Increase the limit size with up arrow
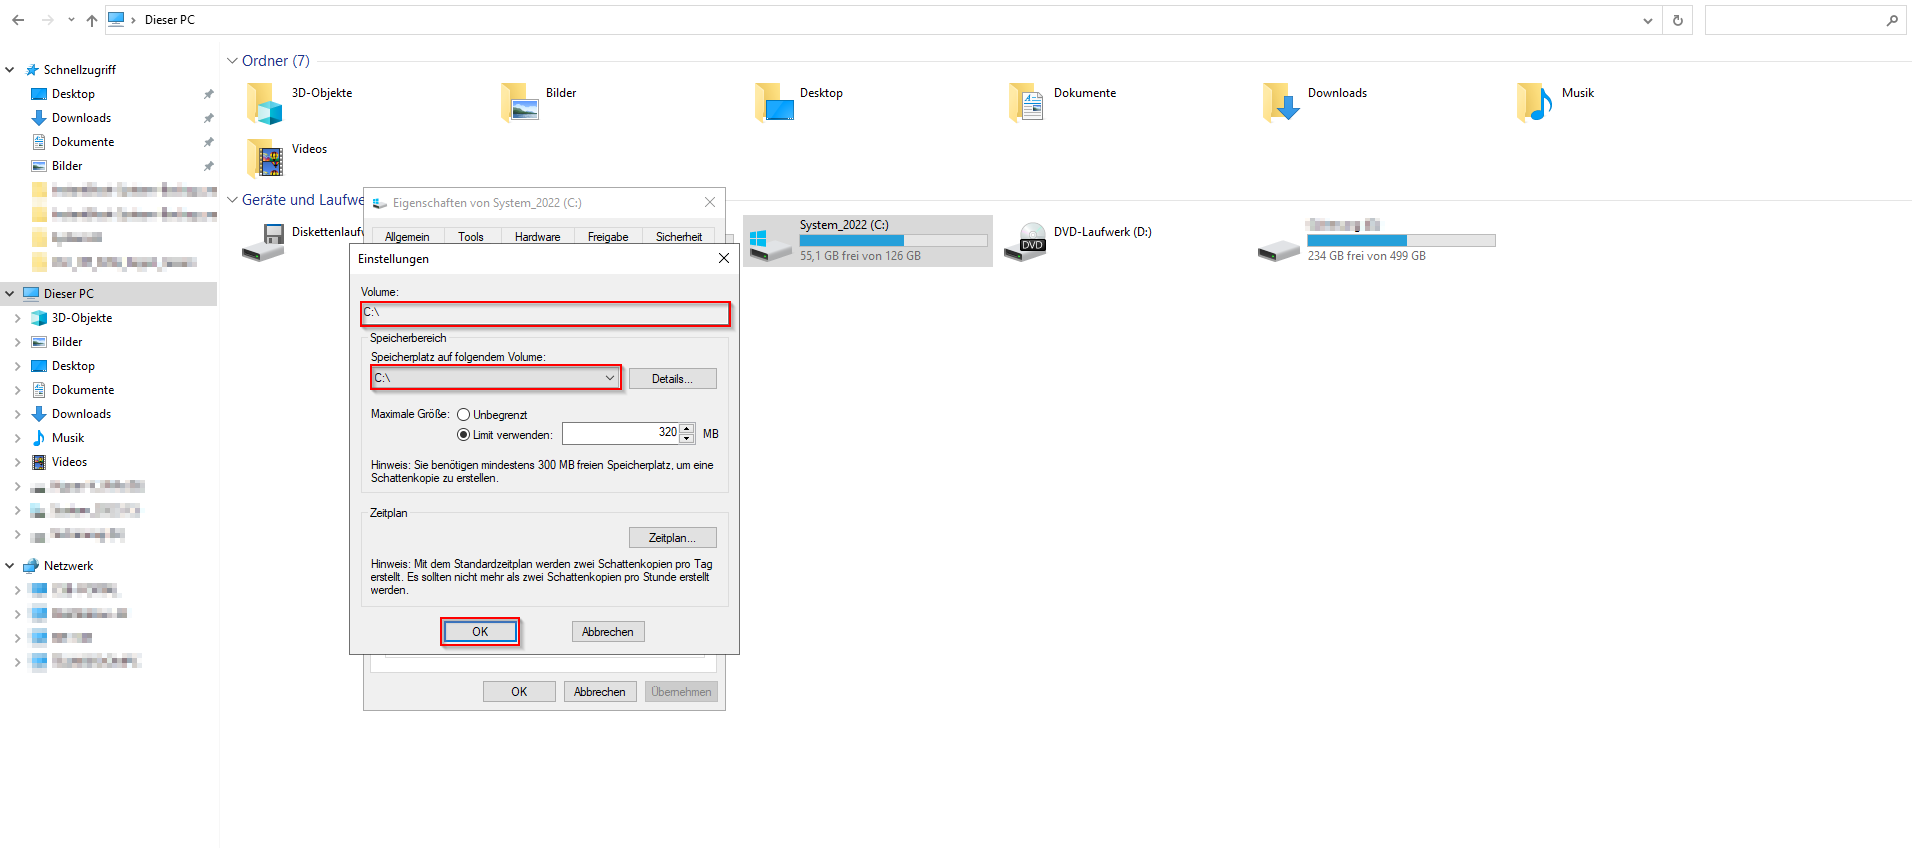The width and height of the screenshot is (1919, 848). pos(687,429)
